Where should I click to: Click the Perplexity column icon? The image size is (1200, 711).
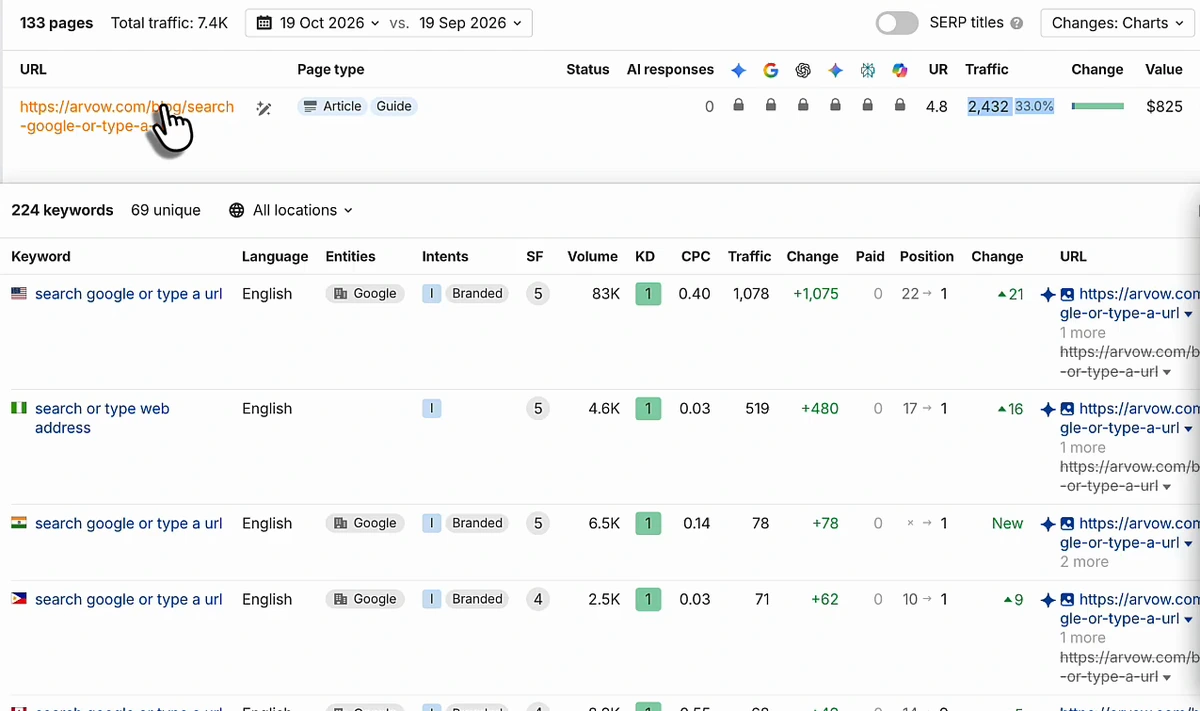[x=867, y=70]
